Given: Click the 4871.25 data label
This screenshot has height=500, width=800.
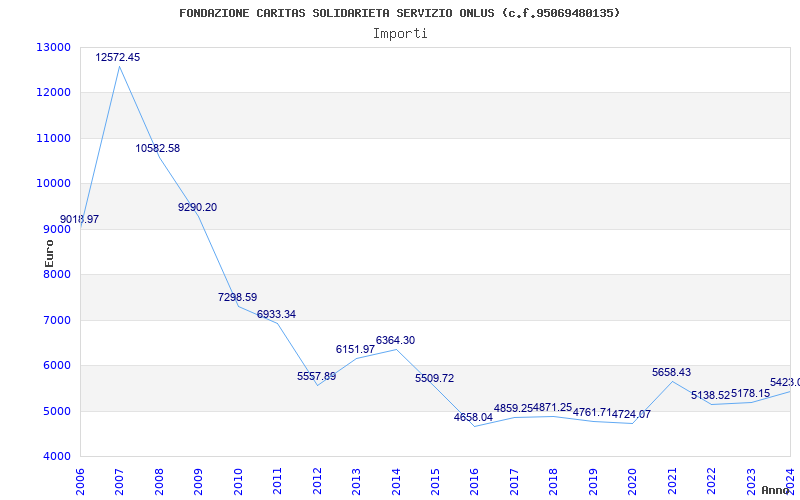Looking at the screenshot, I should pyautogui.click(x=553, y=408).
